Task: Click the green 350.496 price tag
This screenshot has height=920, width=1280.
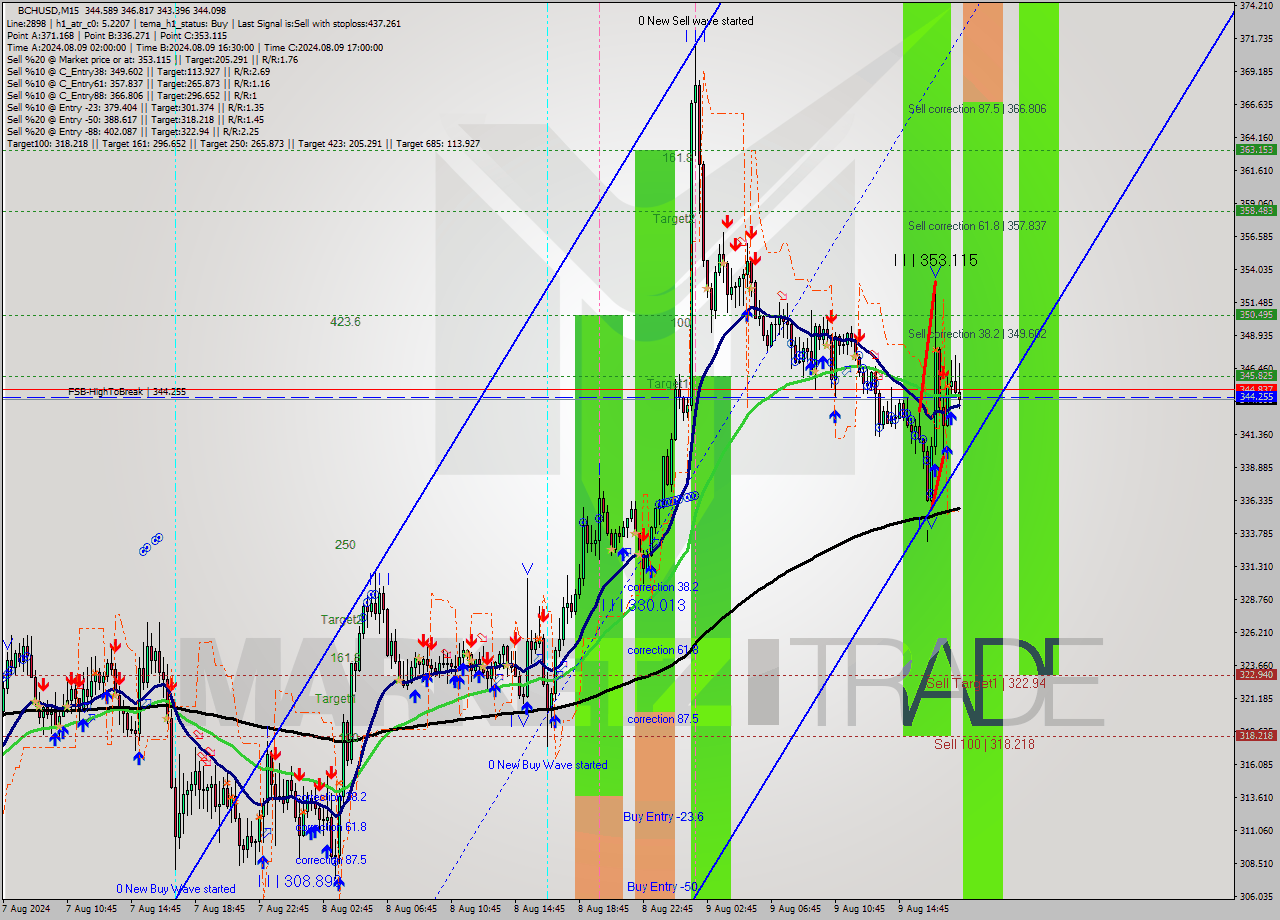Action: (1256, 315)
